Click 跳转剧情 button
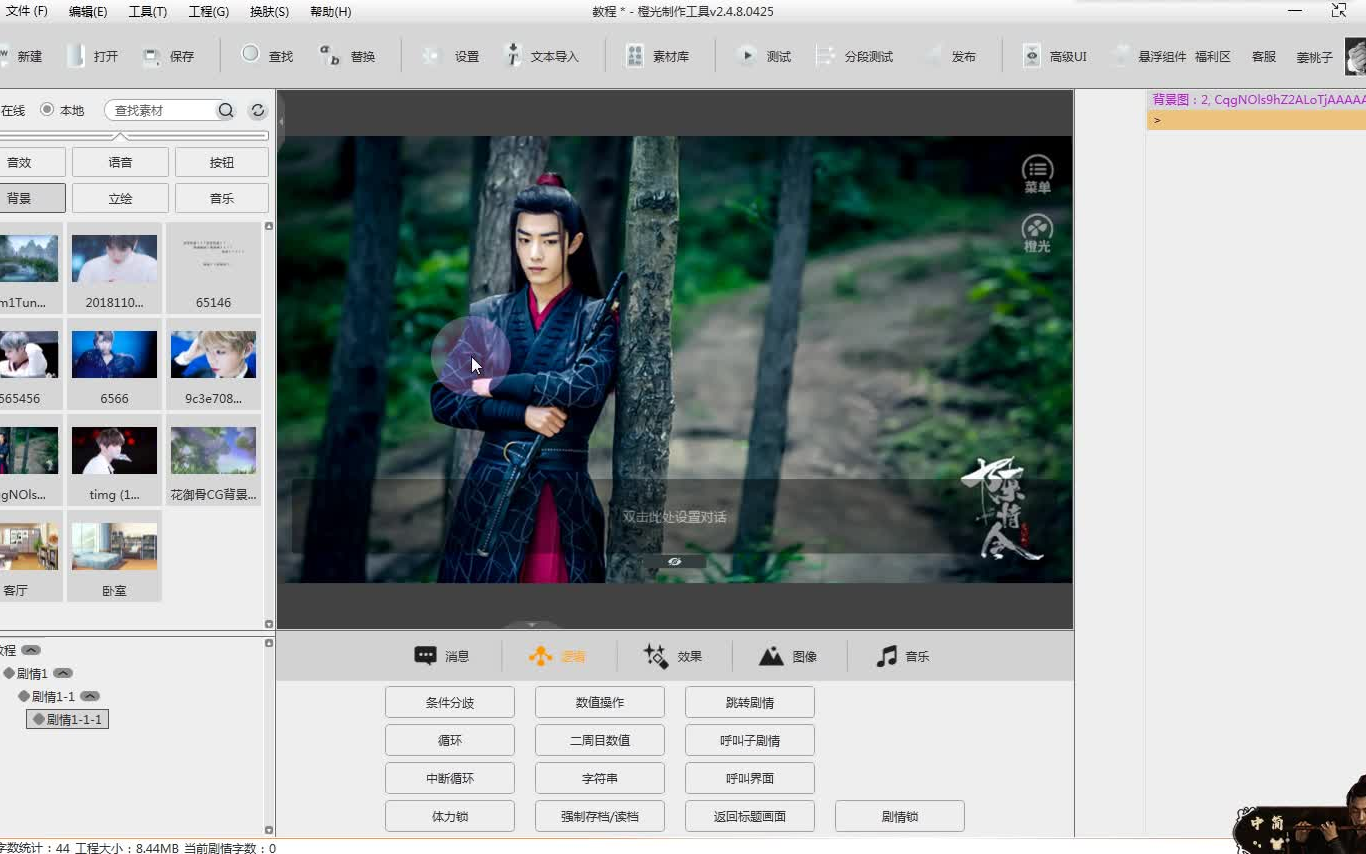 tap(750, 702)
